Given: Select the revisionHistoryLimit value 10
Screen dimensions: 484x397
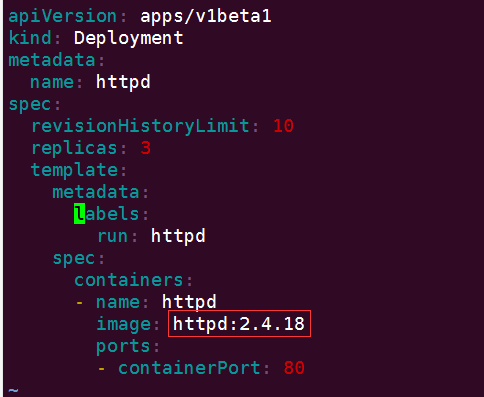Looking at the screenshot, I should tap(283, 126).
